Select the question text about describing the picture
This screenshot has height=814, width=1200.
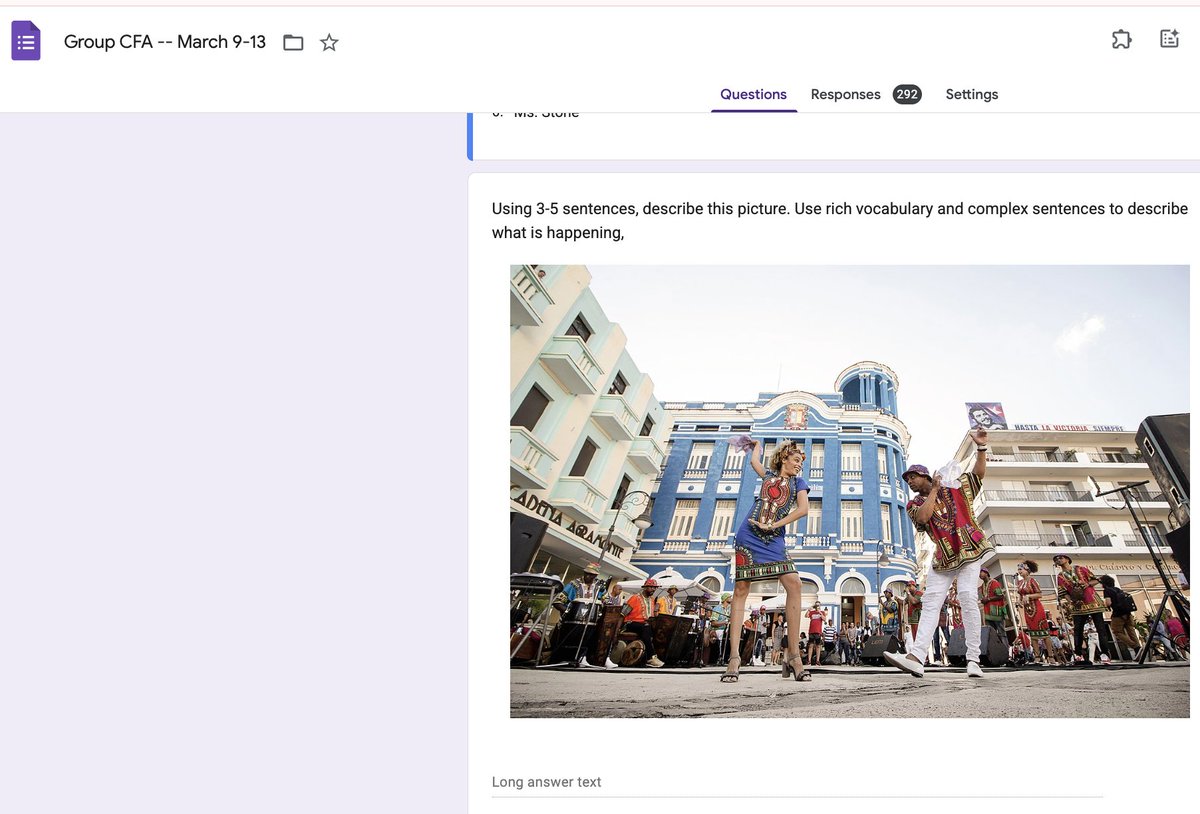click(x=840, y=221)
